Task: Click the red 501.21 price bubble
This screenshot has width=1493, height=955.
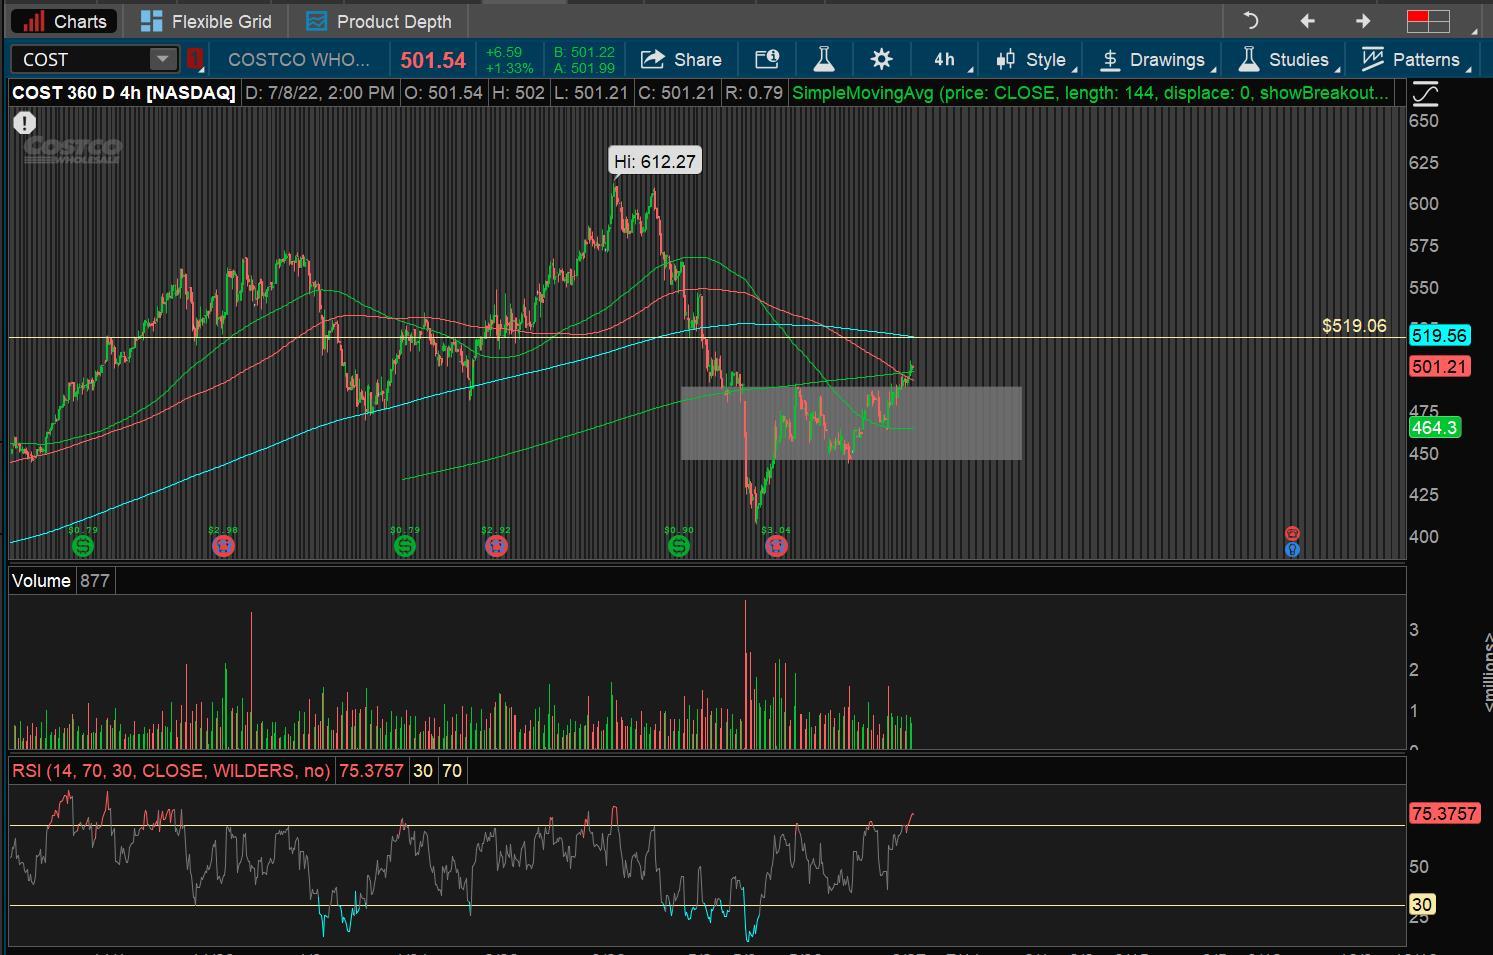Action: click(1439, 367)
